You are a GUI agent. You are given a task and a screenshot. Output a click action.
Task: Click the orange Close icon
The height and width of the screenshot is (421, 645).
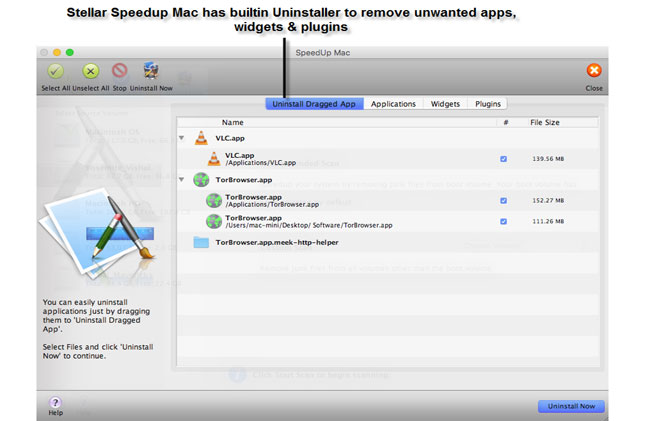[594, 71]
